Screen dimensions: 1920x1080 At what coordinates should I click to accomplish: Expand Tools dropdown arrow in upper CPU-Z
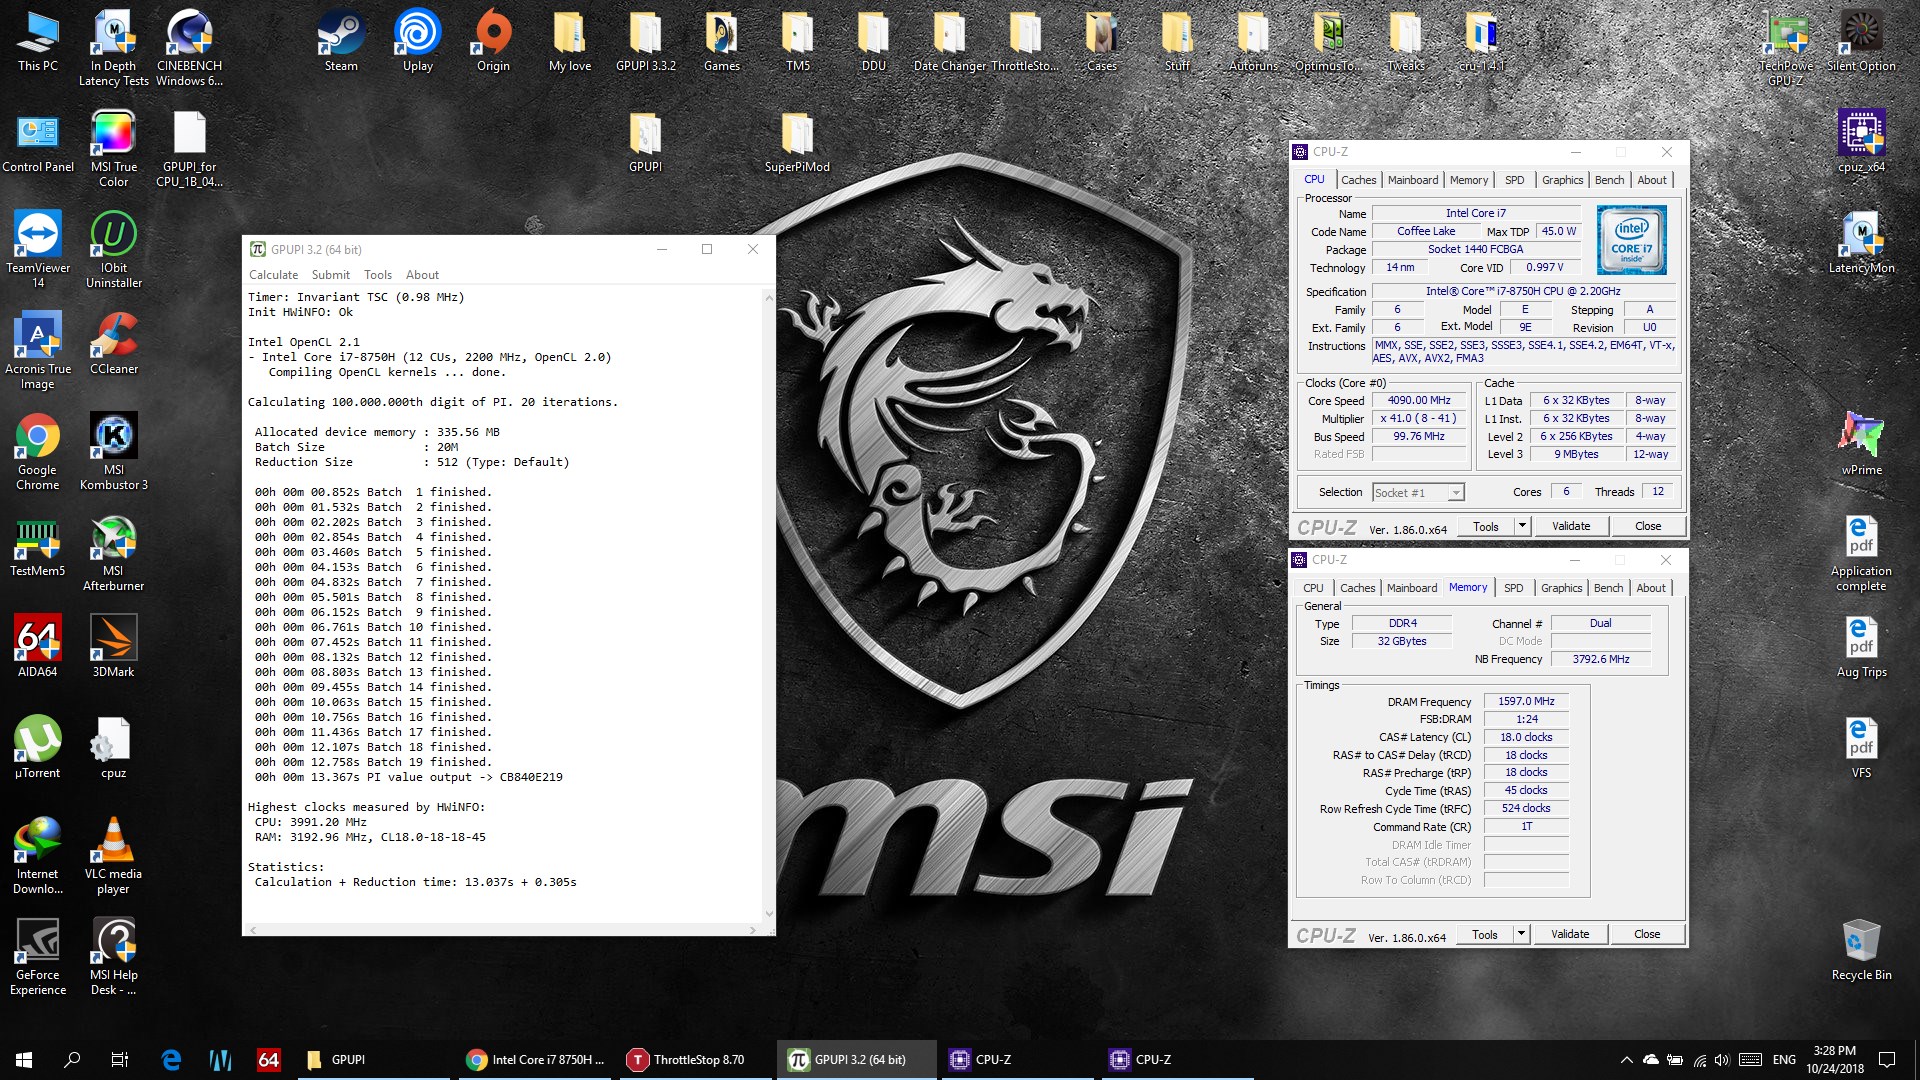point(1522,526)
